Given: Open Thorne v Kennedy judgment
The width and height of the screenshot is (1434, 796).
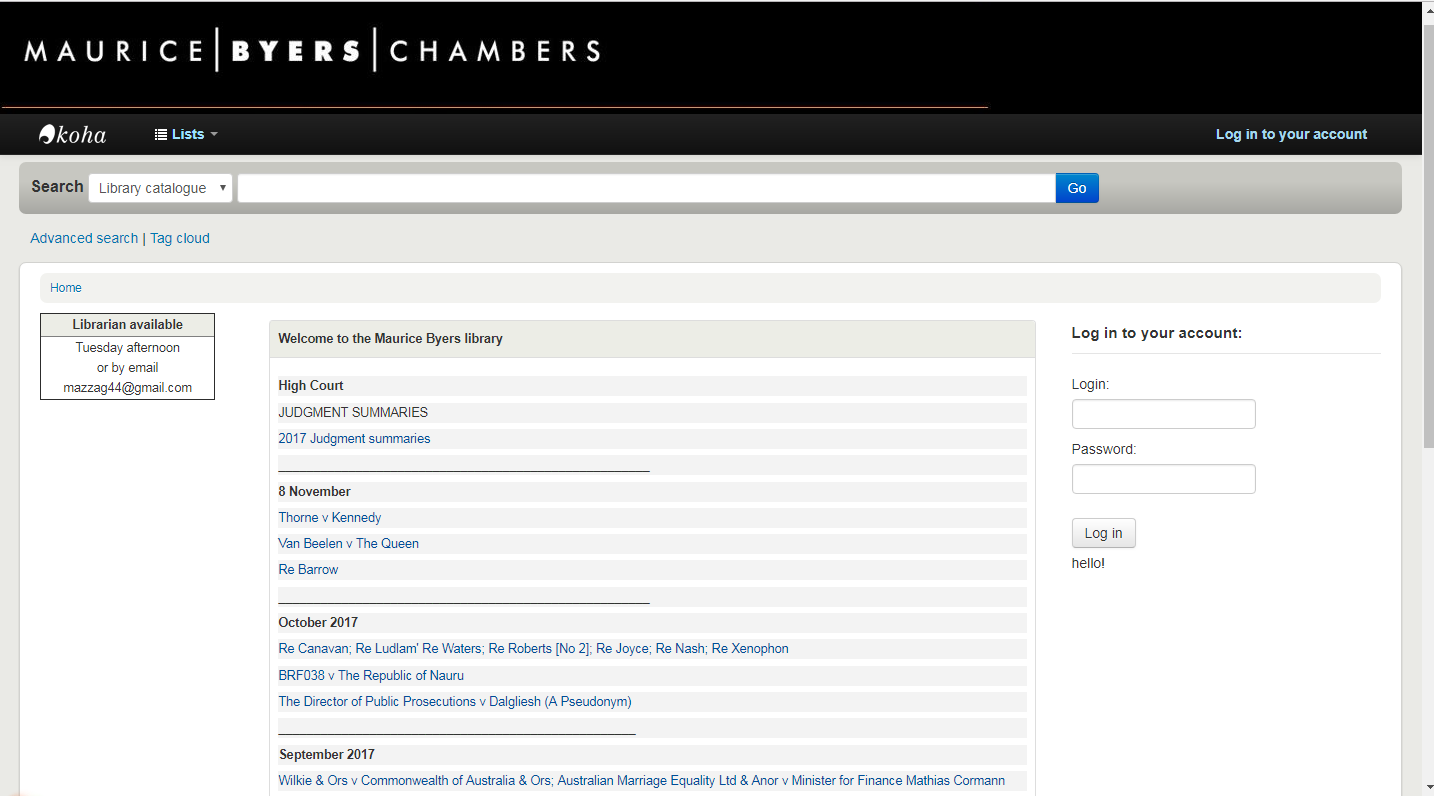Looking at the screenshot, I should click(x=329, y=517).
